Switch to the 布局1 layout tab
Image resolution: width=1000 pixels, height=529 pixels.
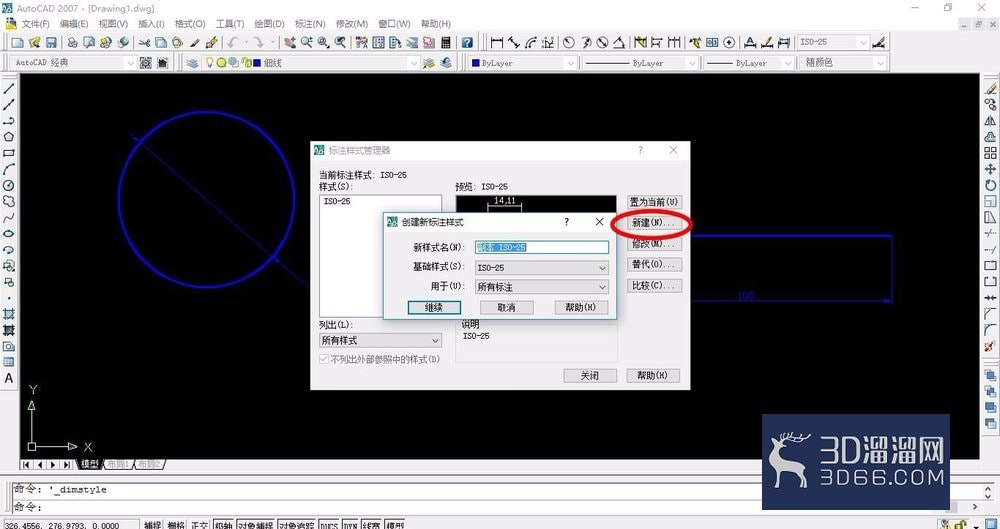click(x=118, y=464)
